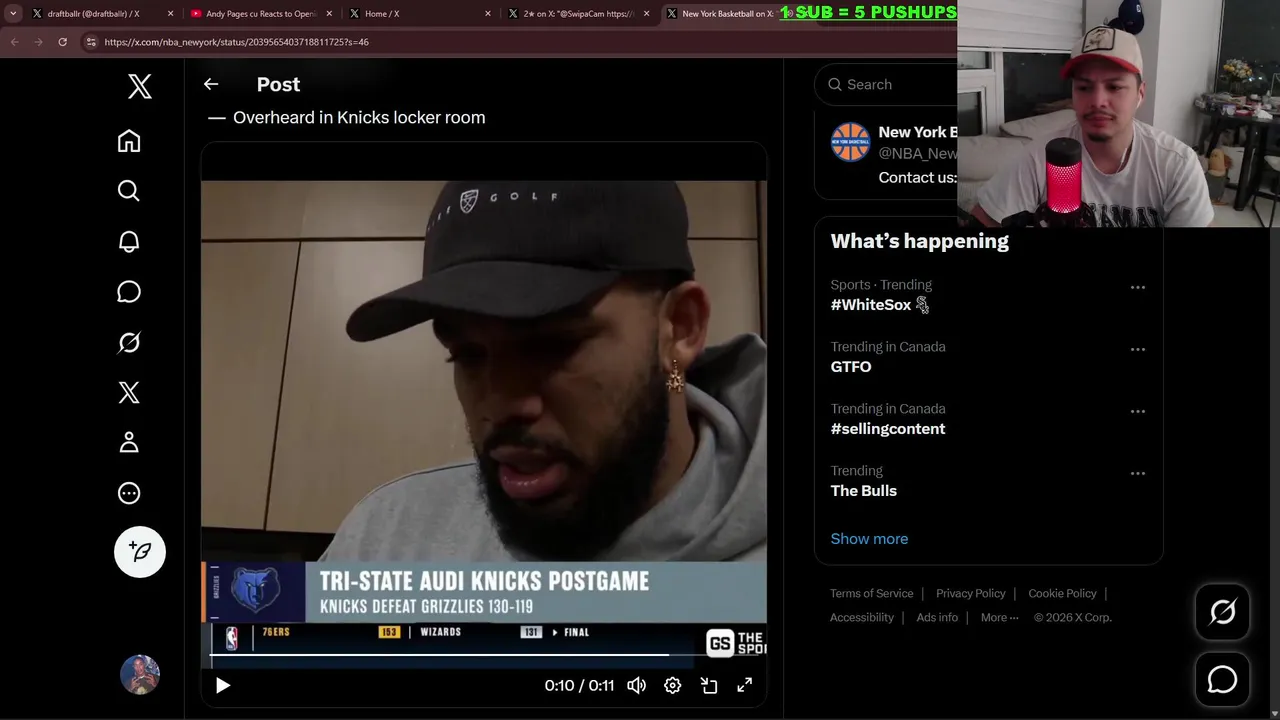Image resolution: width=1280 pixels, height=720 pixels.
Task: Close the SwipaCam X tab
Action: pyautogui.click(x=647, y=14)
